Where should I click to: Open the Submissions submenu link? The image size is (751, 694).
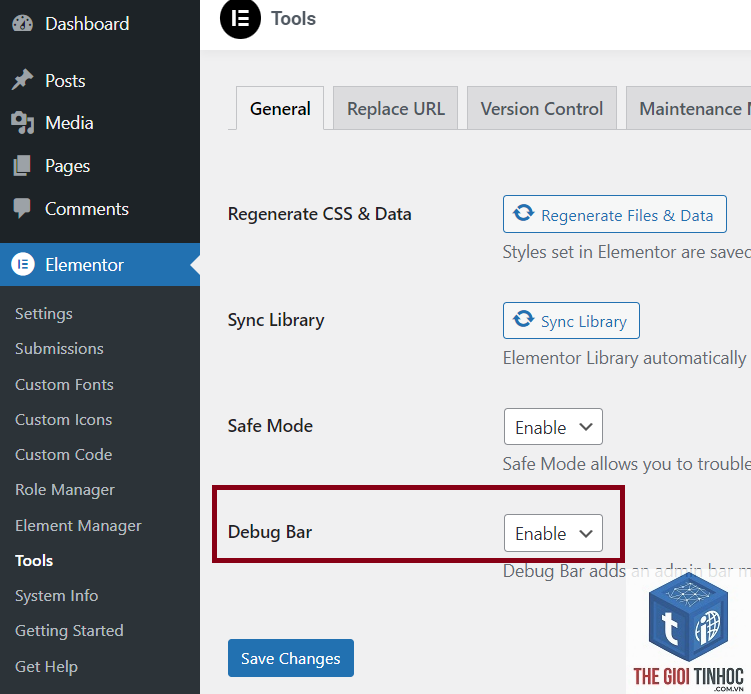point(59,349)
